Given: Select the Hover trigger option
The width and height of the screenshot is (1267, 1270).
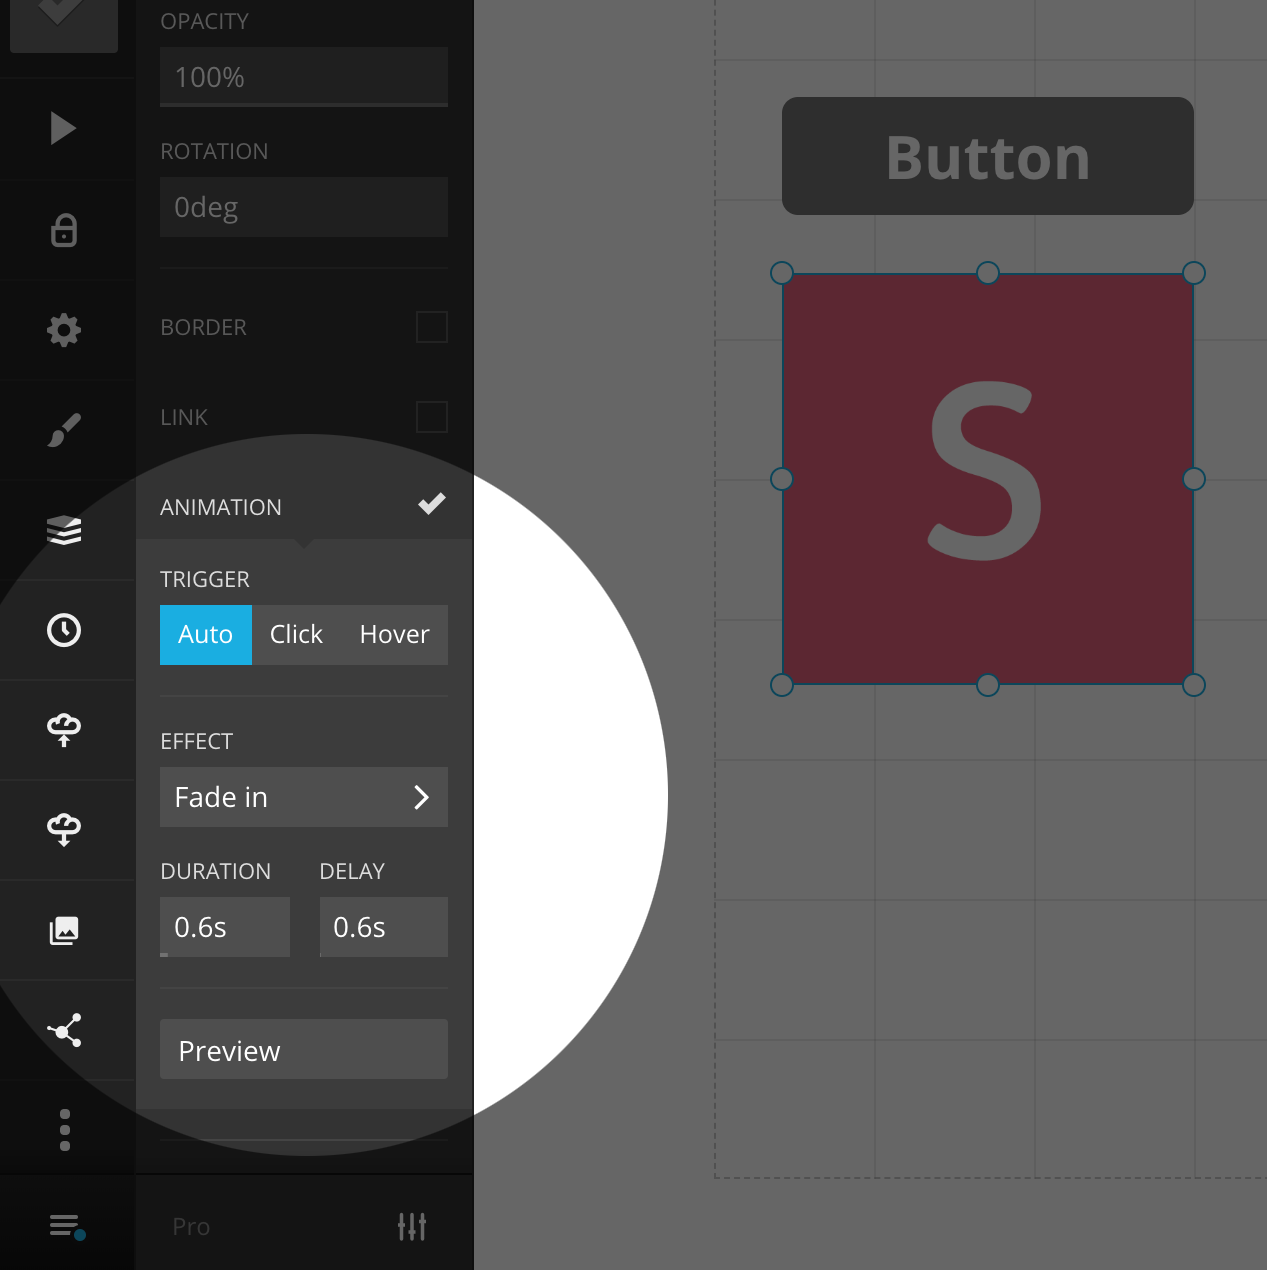Looking at the screenshot, I should tap(394, 635).
